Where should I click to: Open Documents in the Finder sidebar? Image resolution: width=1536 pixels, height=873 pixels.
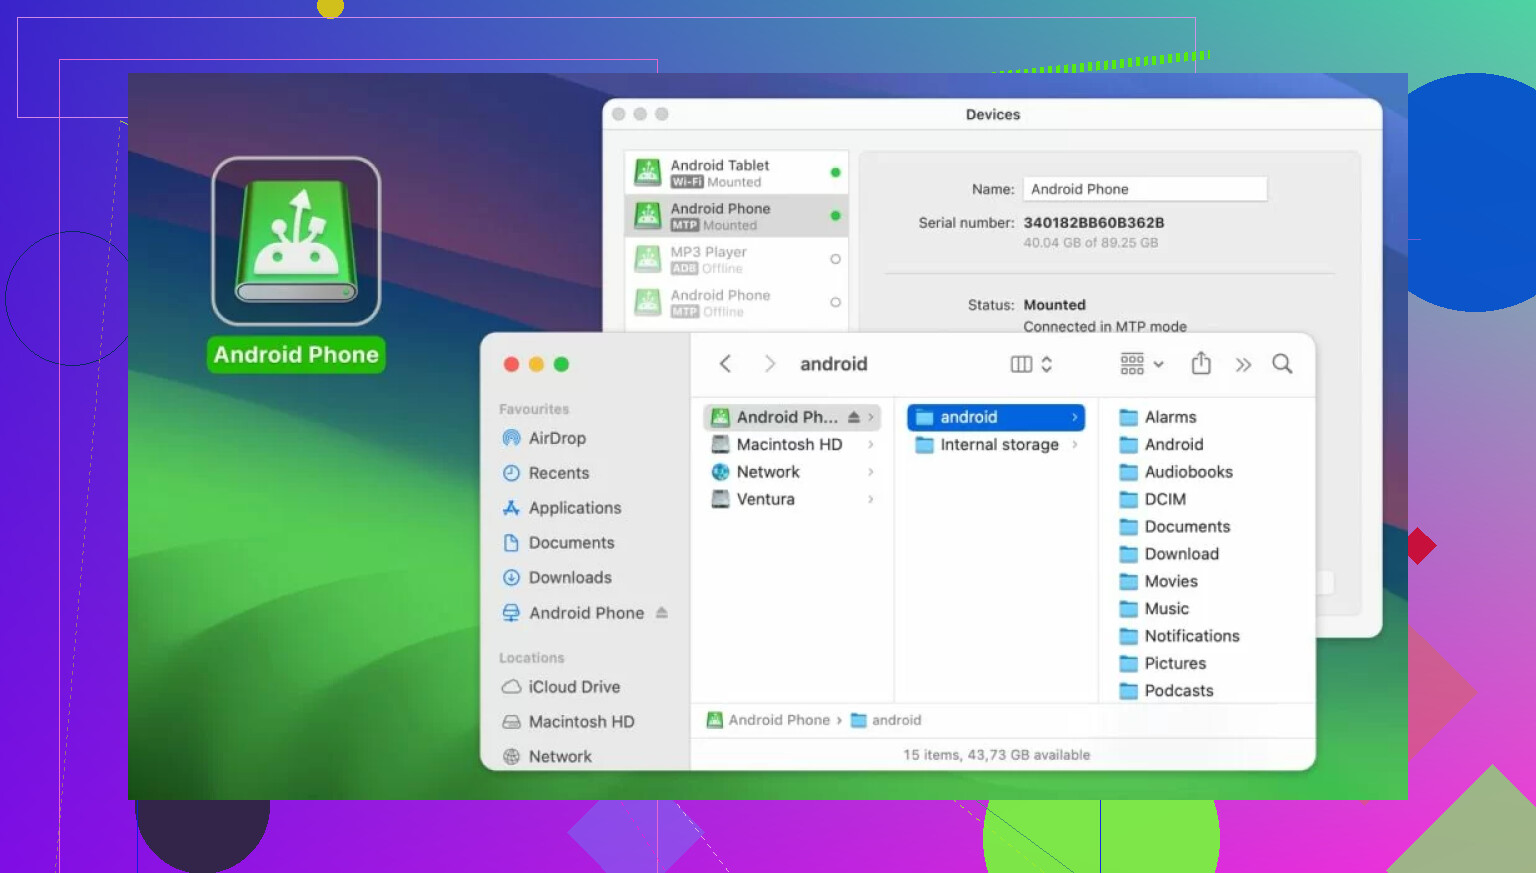pyautogui.click(x=558, y=543)
